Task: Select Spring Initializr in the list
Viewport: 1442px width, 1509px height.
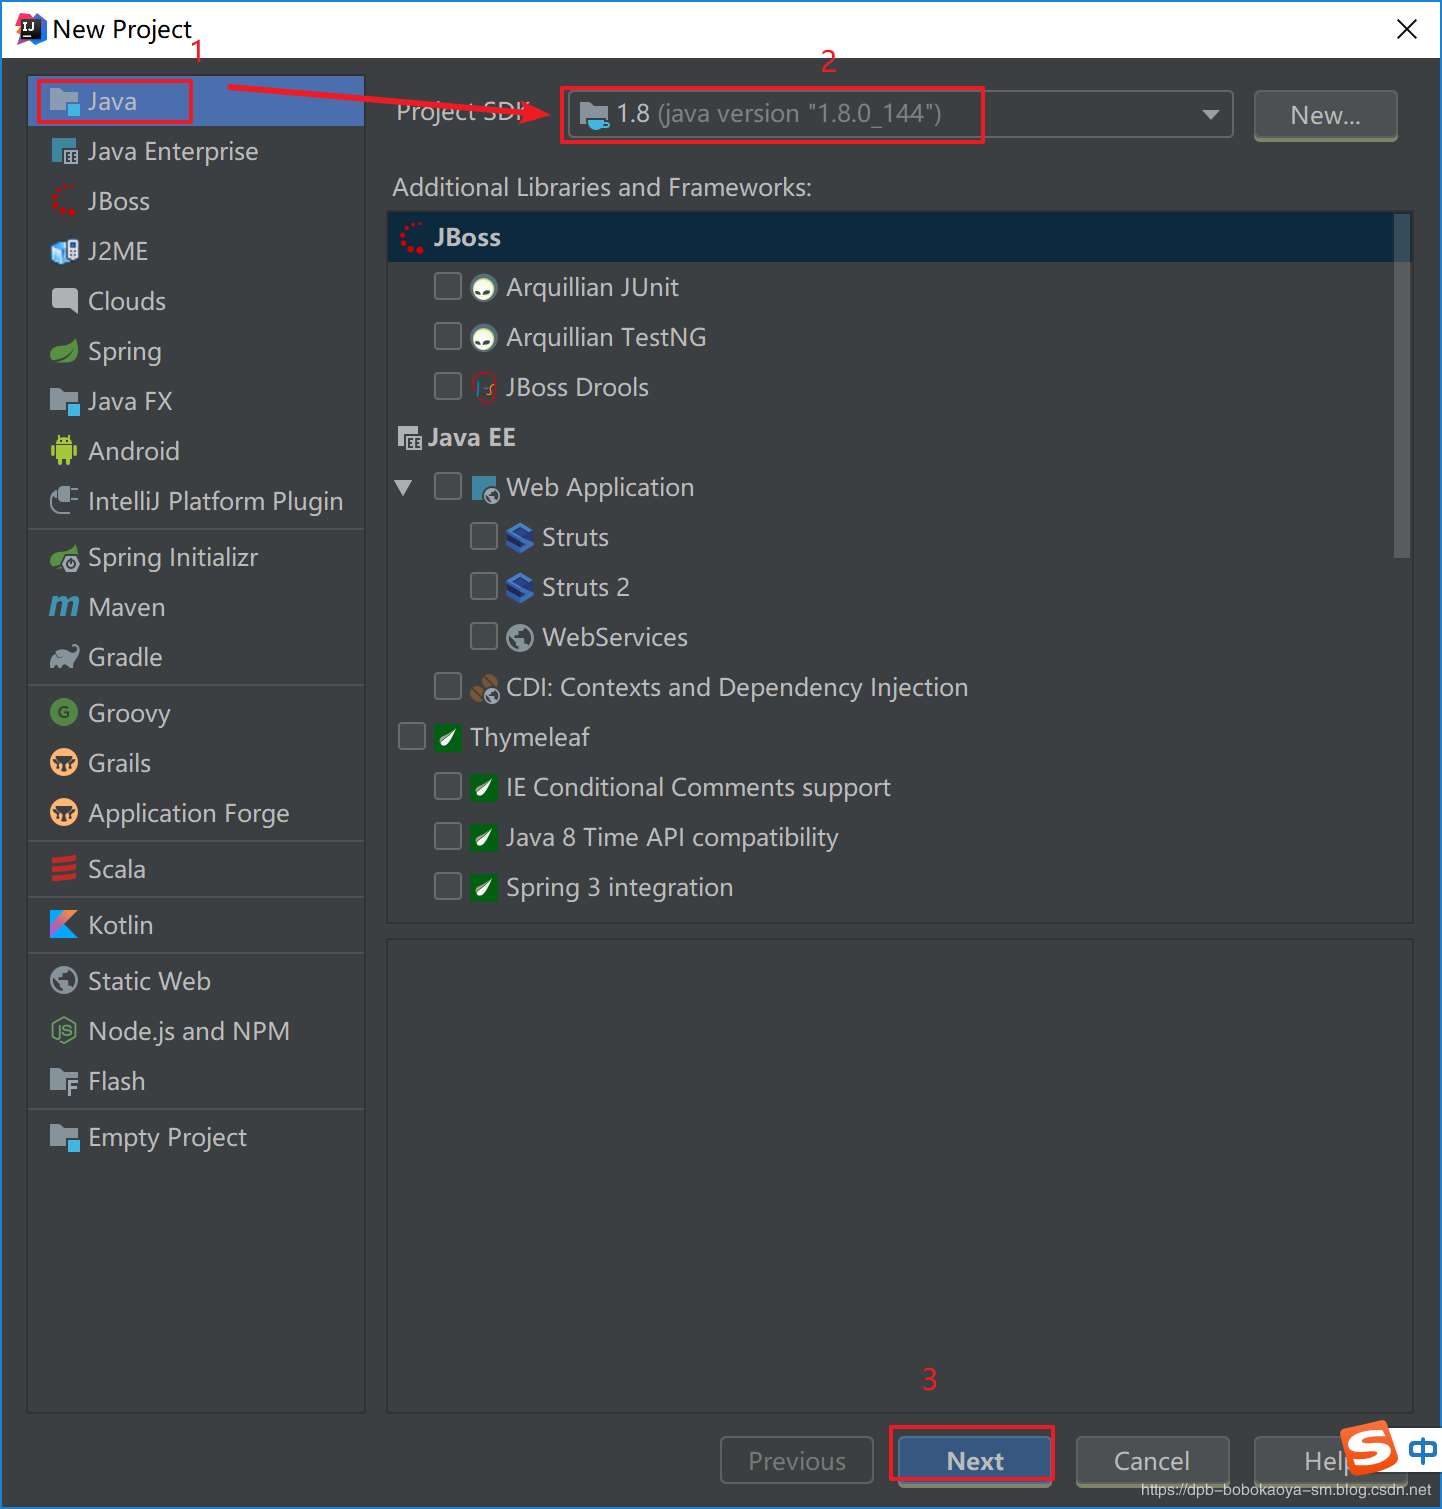Action: tap(196, 557)
